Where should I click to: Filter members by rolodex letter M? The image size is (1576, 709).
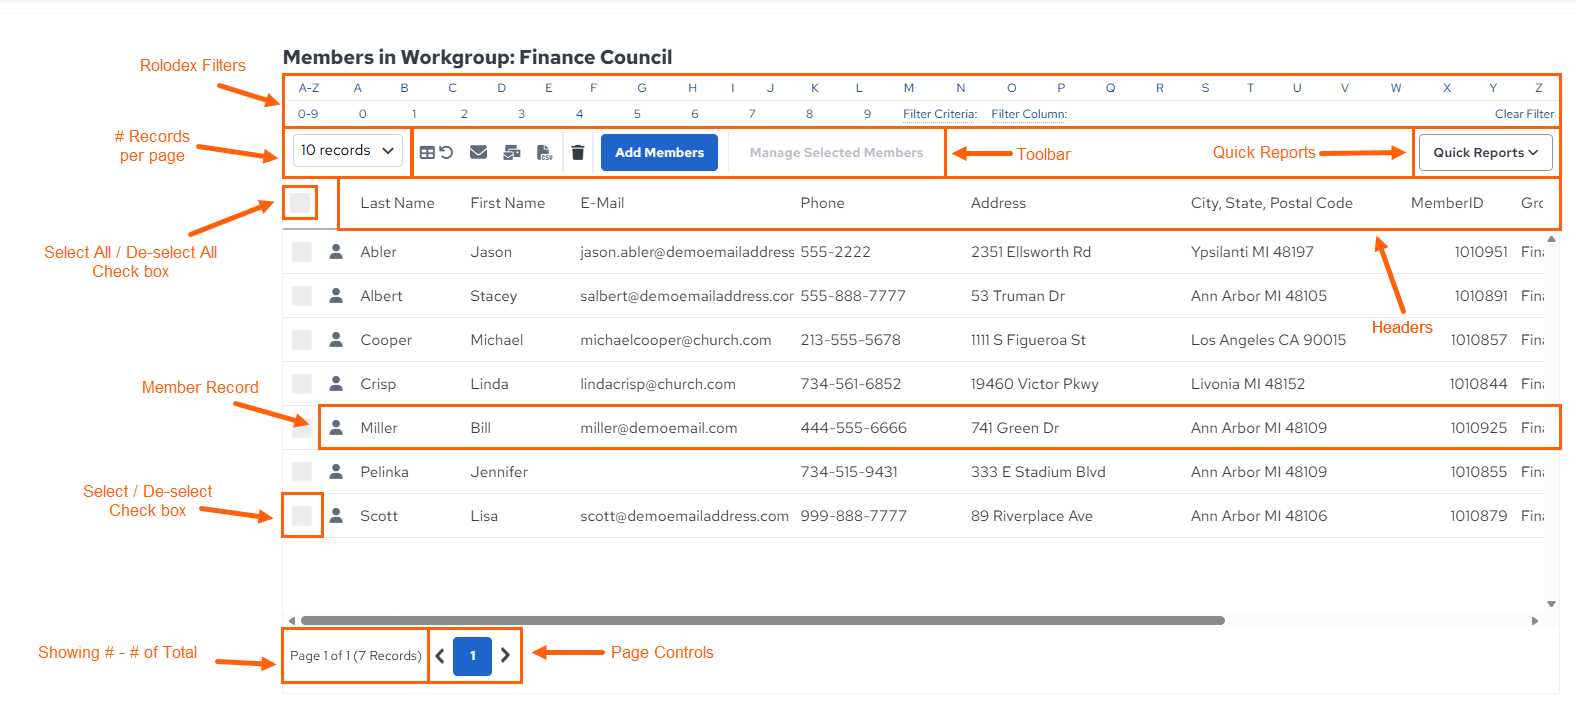909,88
